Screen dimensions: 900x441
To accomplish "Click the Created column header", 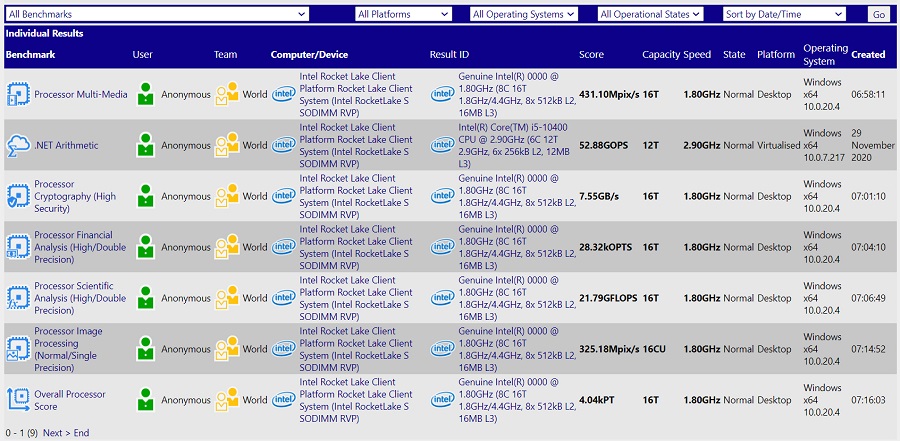I will click(868, 55).
